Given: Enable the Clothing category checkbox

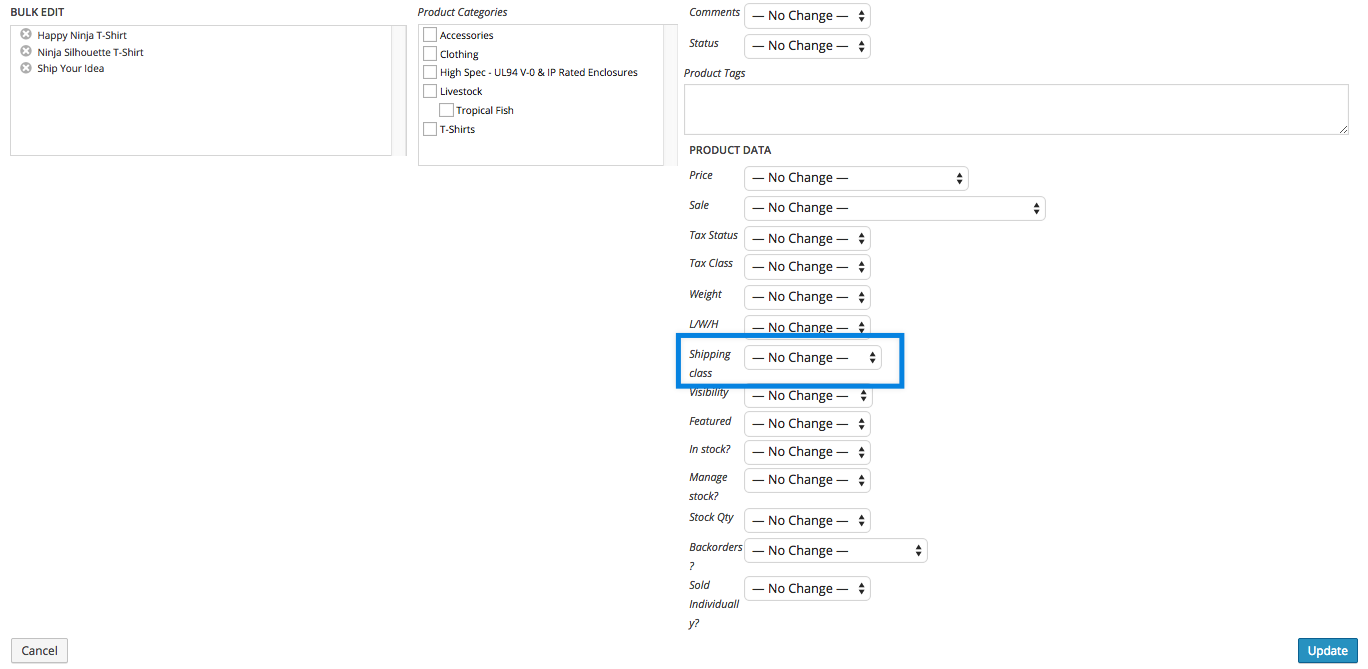Looking at the screenshot, I should [429, 53].
